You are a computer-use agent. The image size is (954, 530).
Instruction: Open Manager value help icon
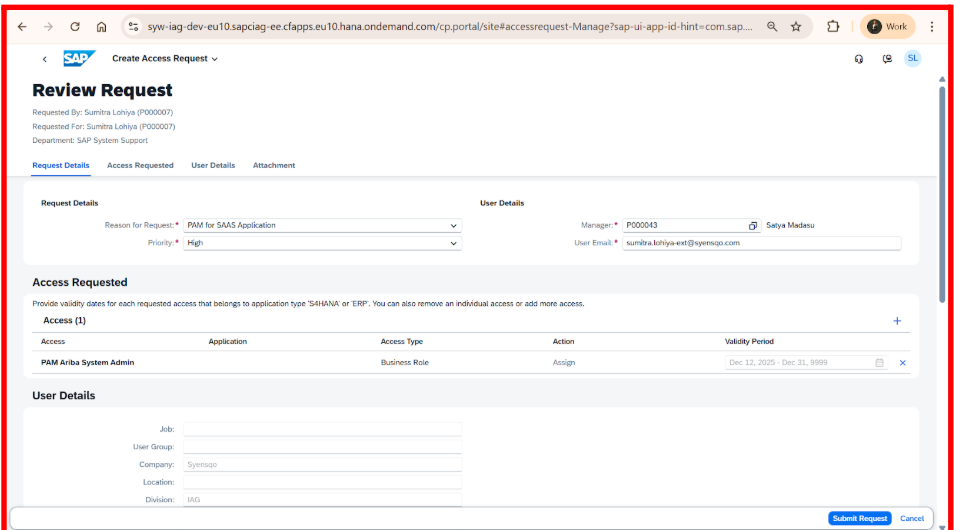[753, 226]
